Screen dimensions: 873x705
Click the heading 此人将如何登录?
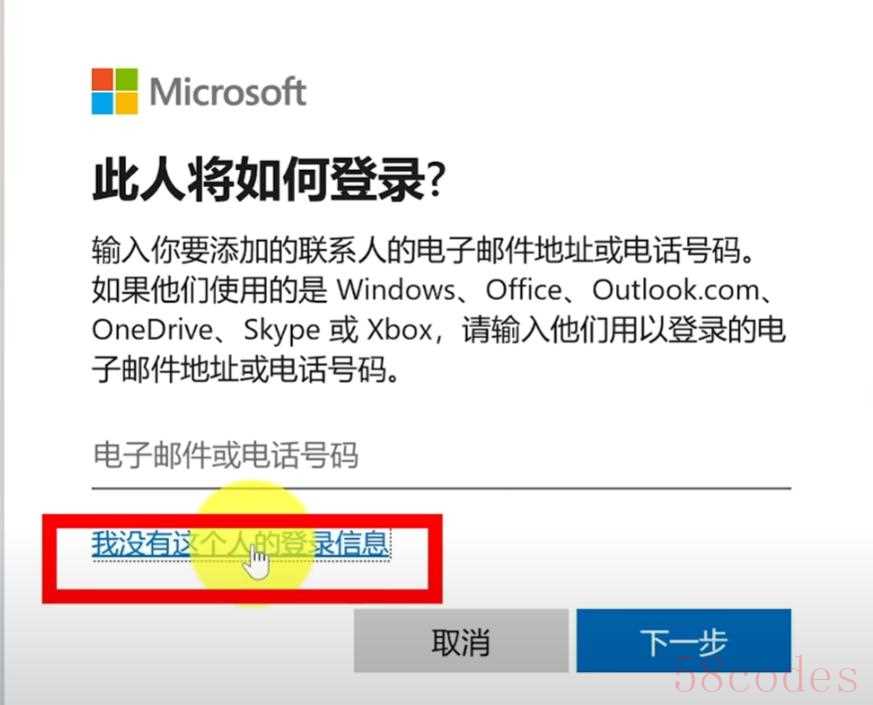click(x=269, y=179)
